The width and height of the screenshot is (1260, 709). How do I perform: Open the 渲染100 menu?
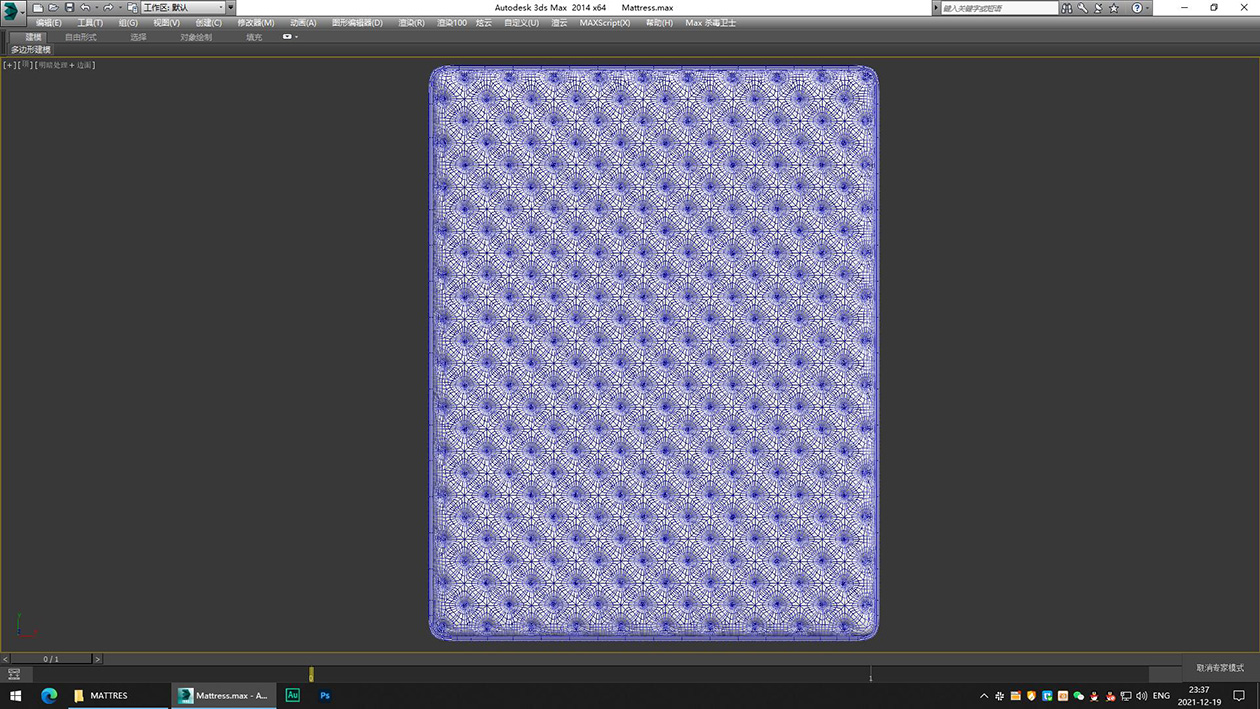(x=452, y=23)
